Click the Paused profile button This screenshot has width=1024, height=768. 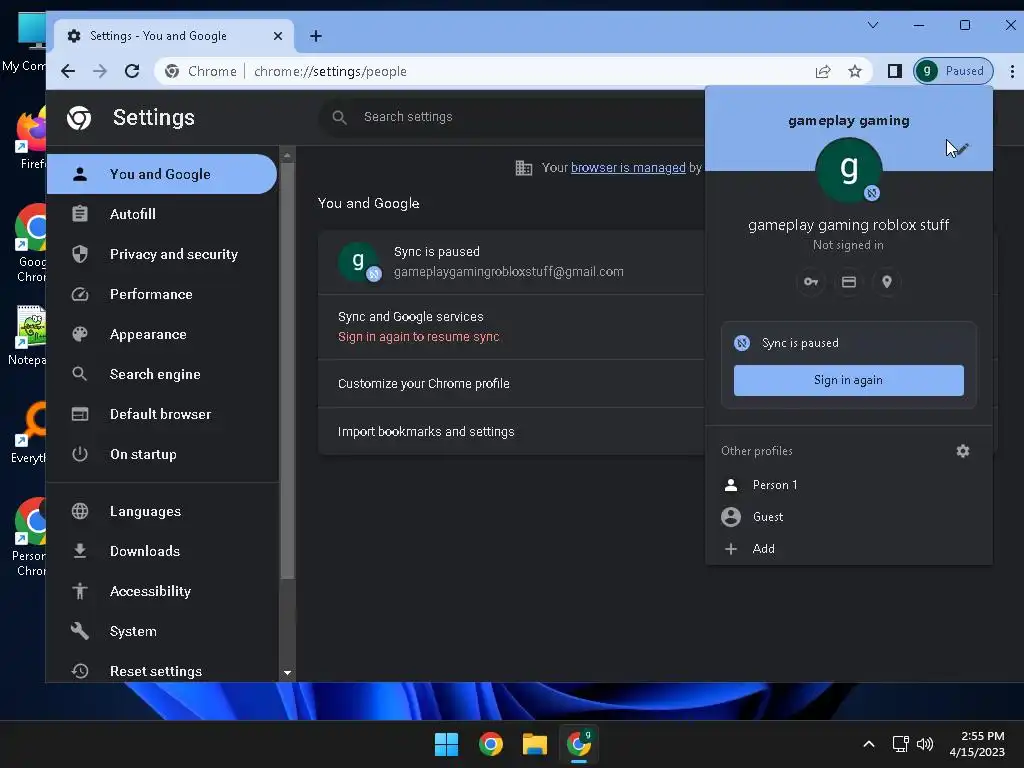(953, 71)
